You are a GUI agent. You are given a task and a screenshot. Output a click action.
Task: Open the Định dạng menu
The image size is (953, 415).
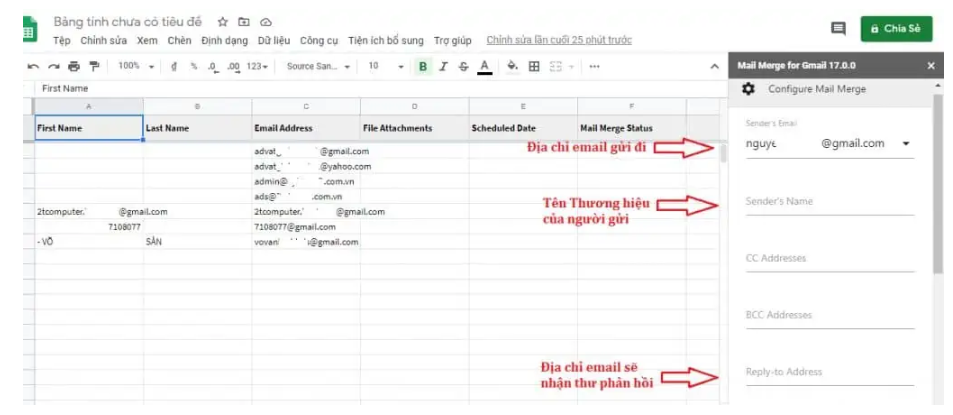click(x=224, y=41)
